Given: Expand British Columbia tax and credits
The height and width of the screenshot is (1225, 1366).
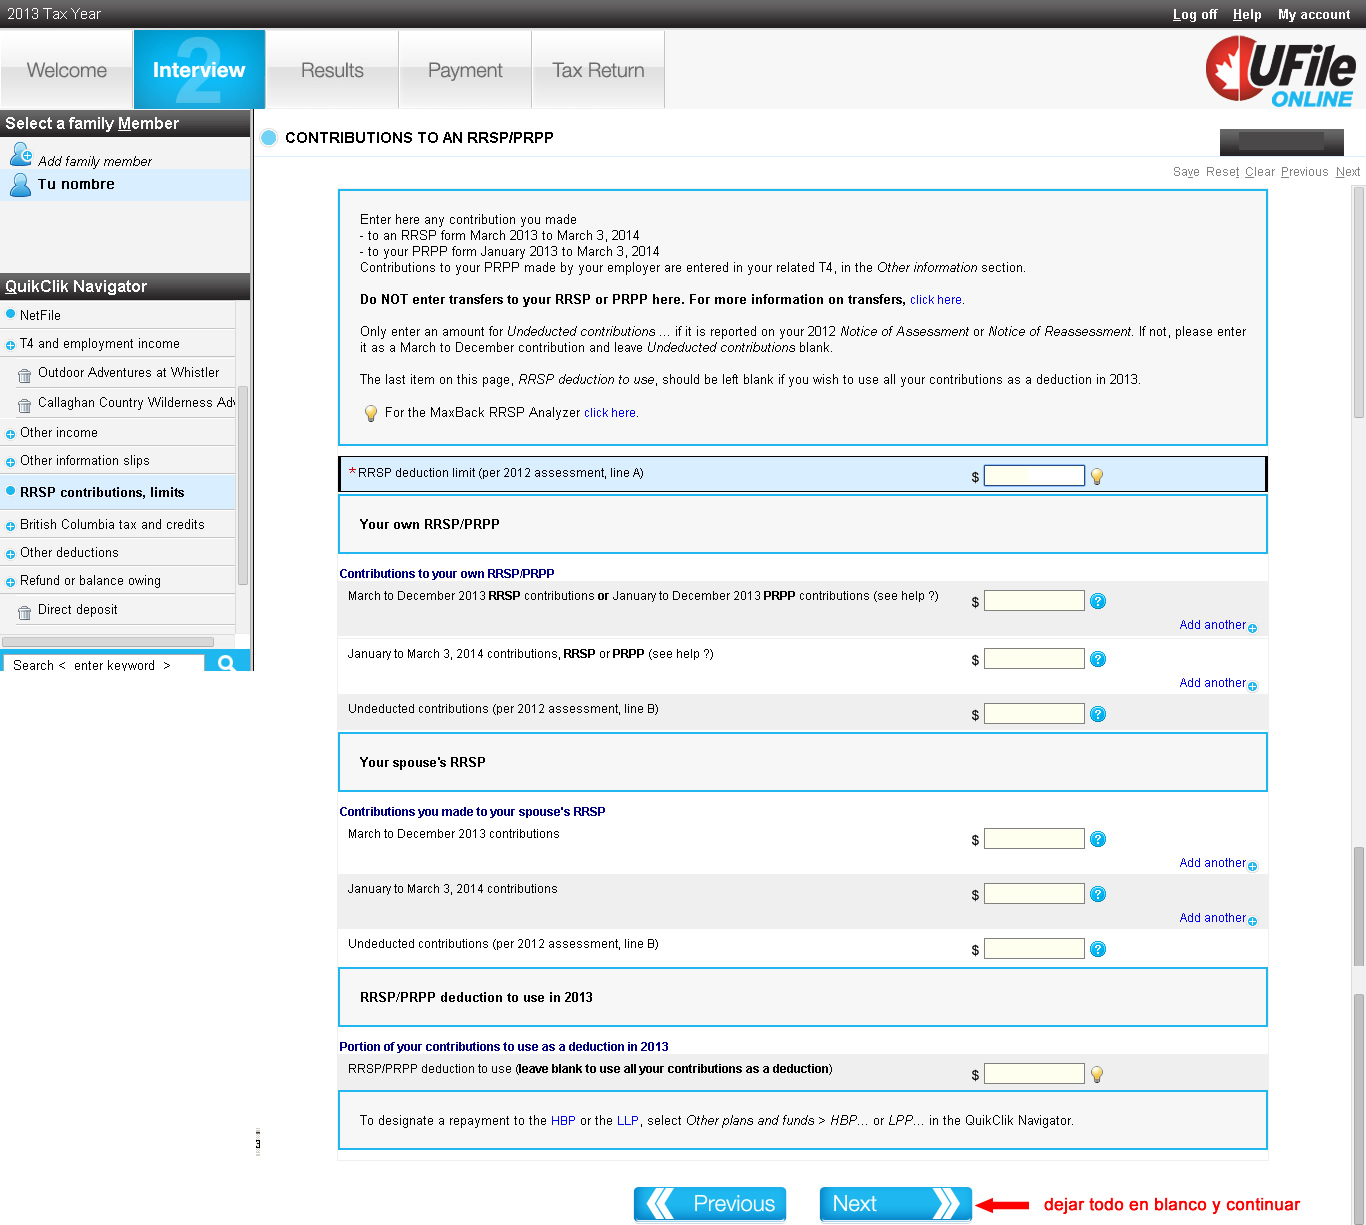Looking at the screenshot, I should (10, 526).
